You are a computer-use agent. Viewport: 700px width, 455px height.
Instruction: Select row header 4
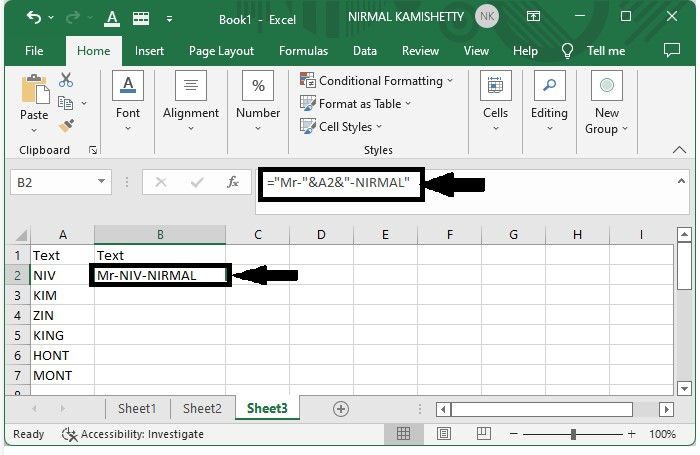pos(18,316)
